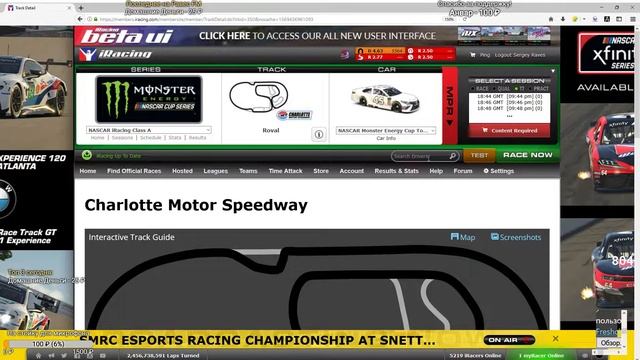Click the iRacing logo in header
Viewport: 640px width, 360px height.
pyautogui.click(x=115, y=54)
